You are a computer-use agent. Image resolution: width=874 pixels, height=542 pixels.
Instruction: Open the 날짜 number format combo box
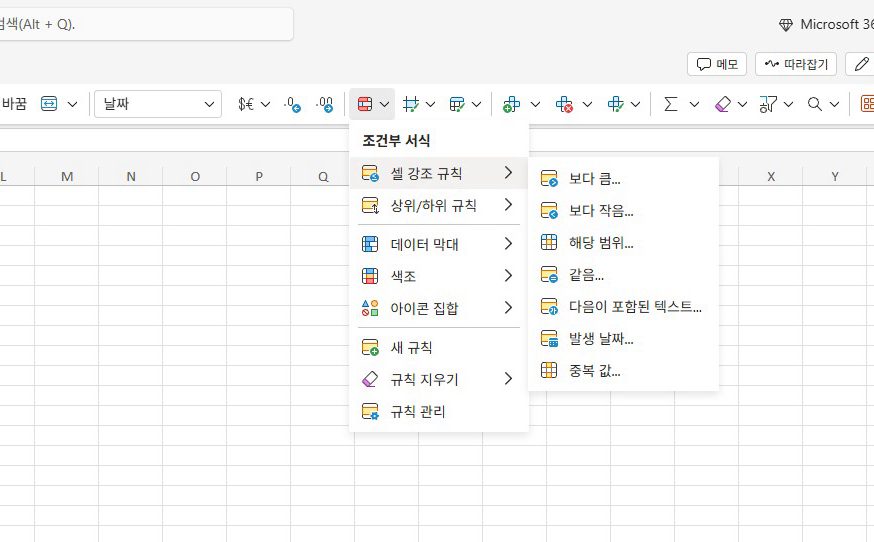(x=158, y=104)
